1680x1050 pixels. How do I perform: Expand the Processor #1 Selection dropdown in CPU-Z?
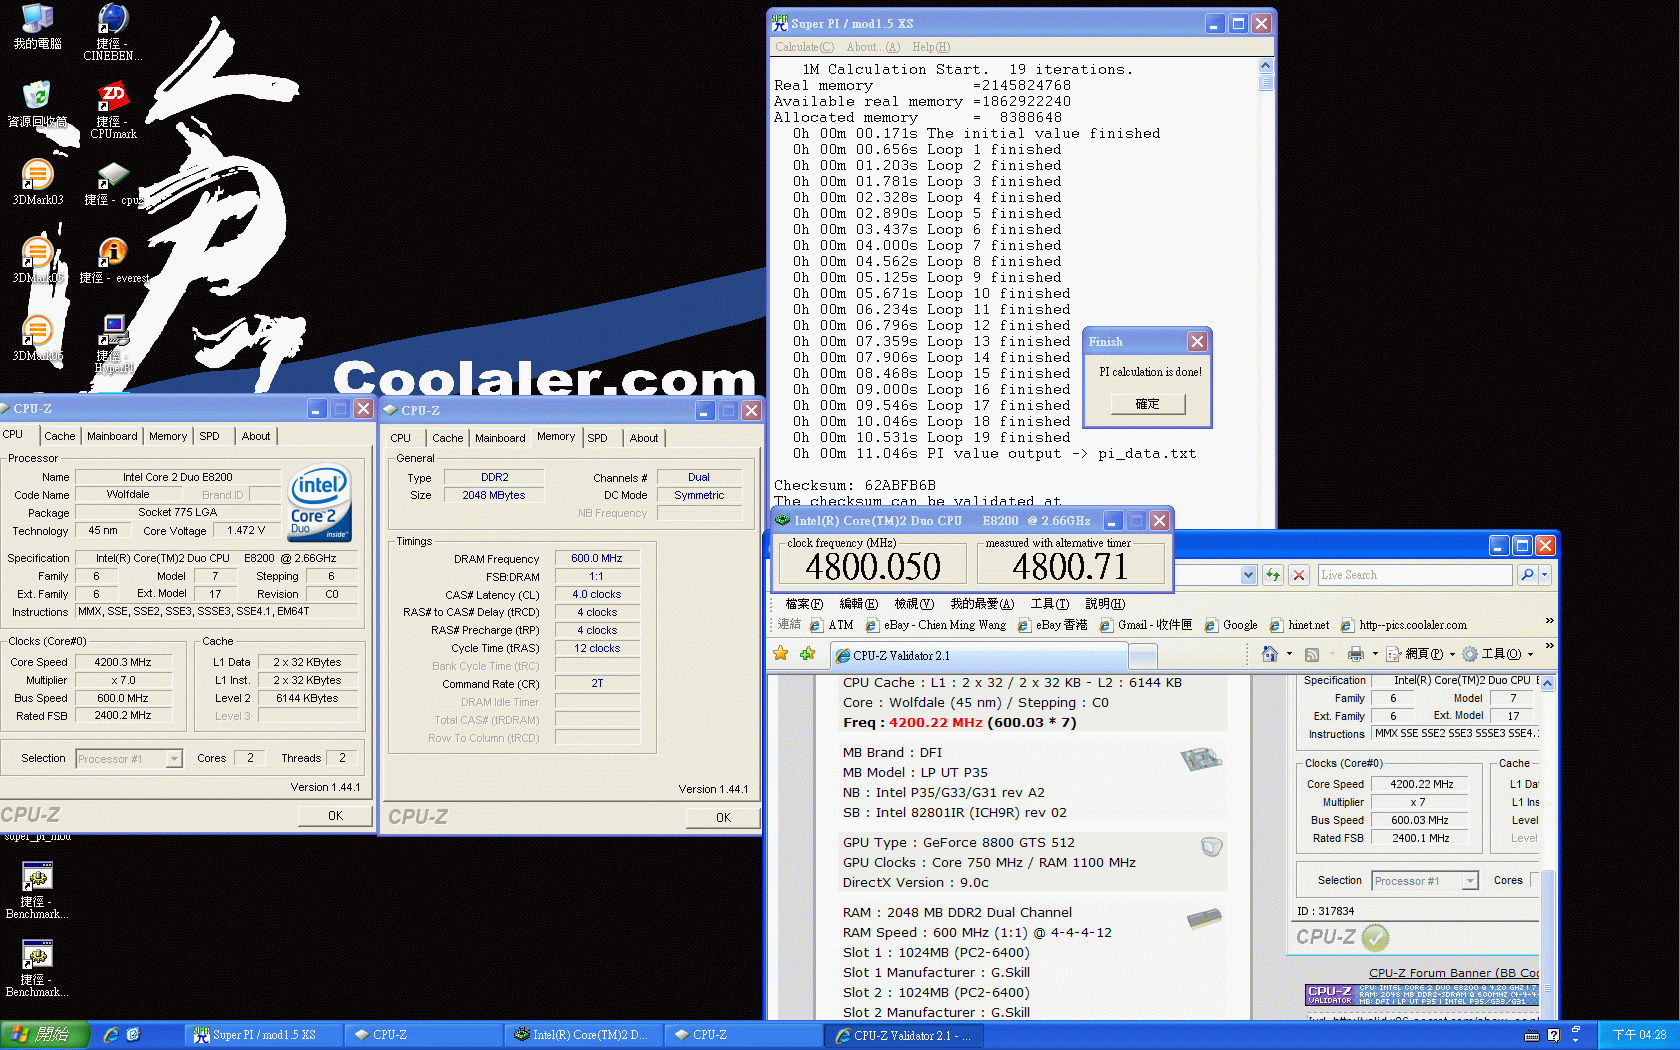point(173,759)
